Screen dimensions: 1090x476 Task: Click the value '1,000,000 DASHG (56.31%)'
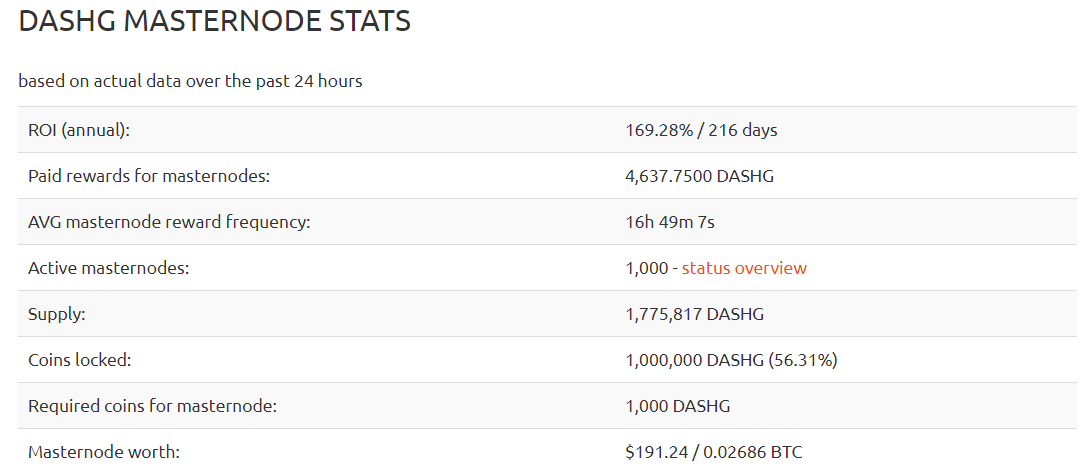731,361
